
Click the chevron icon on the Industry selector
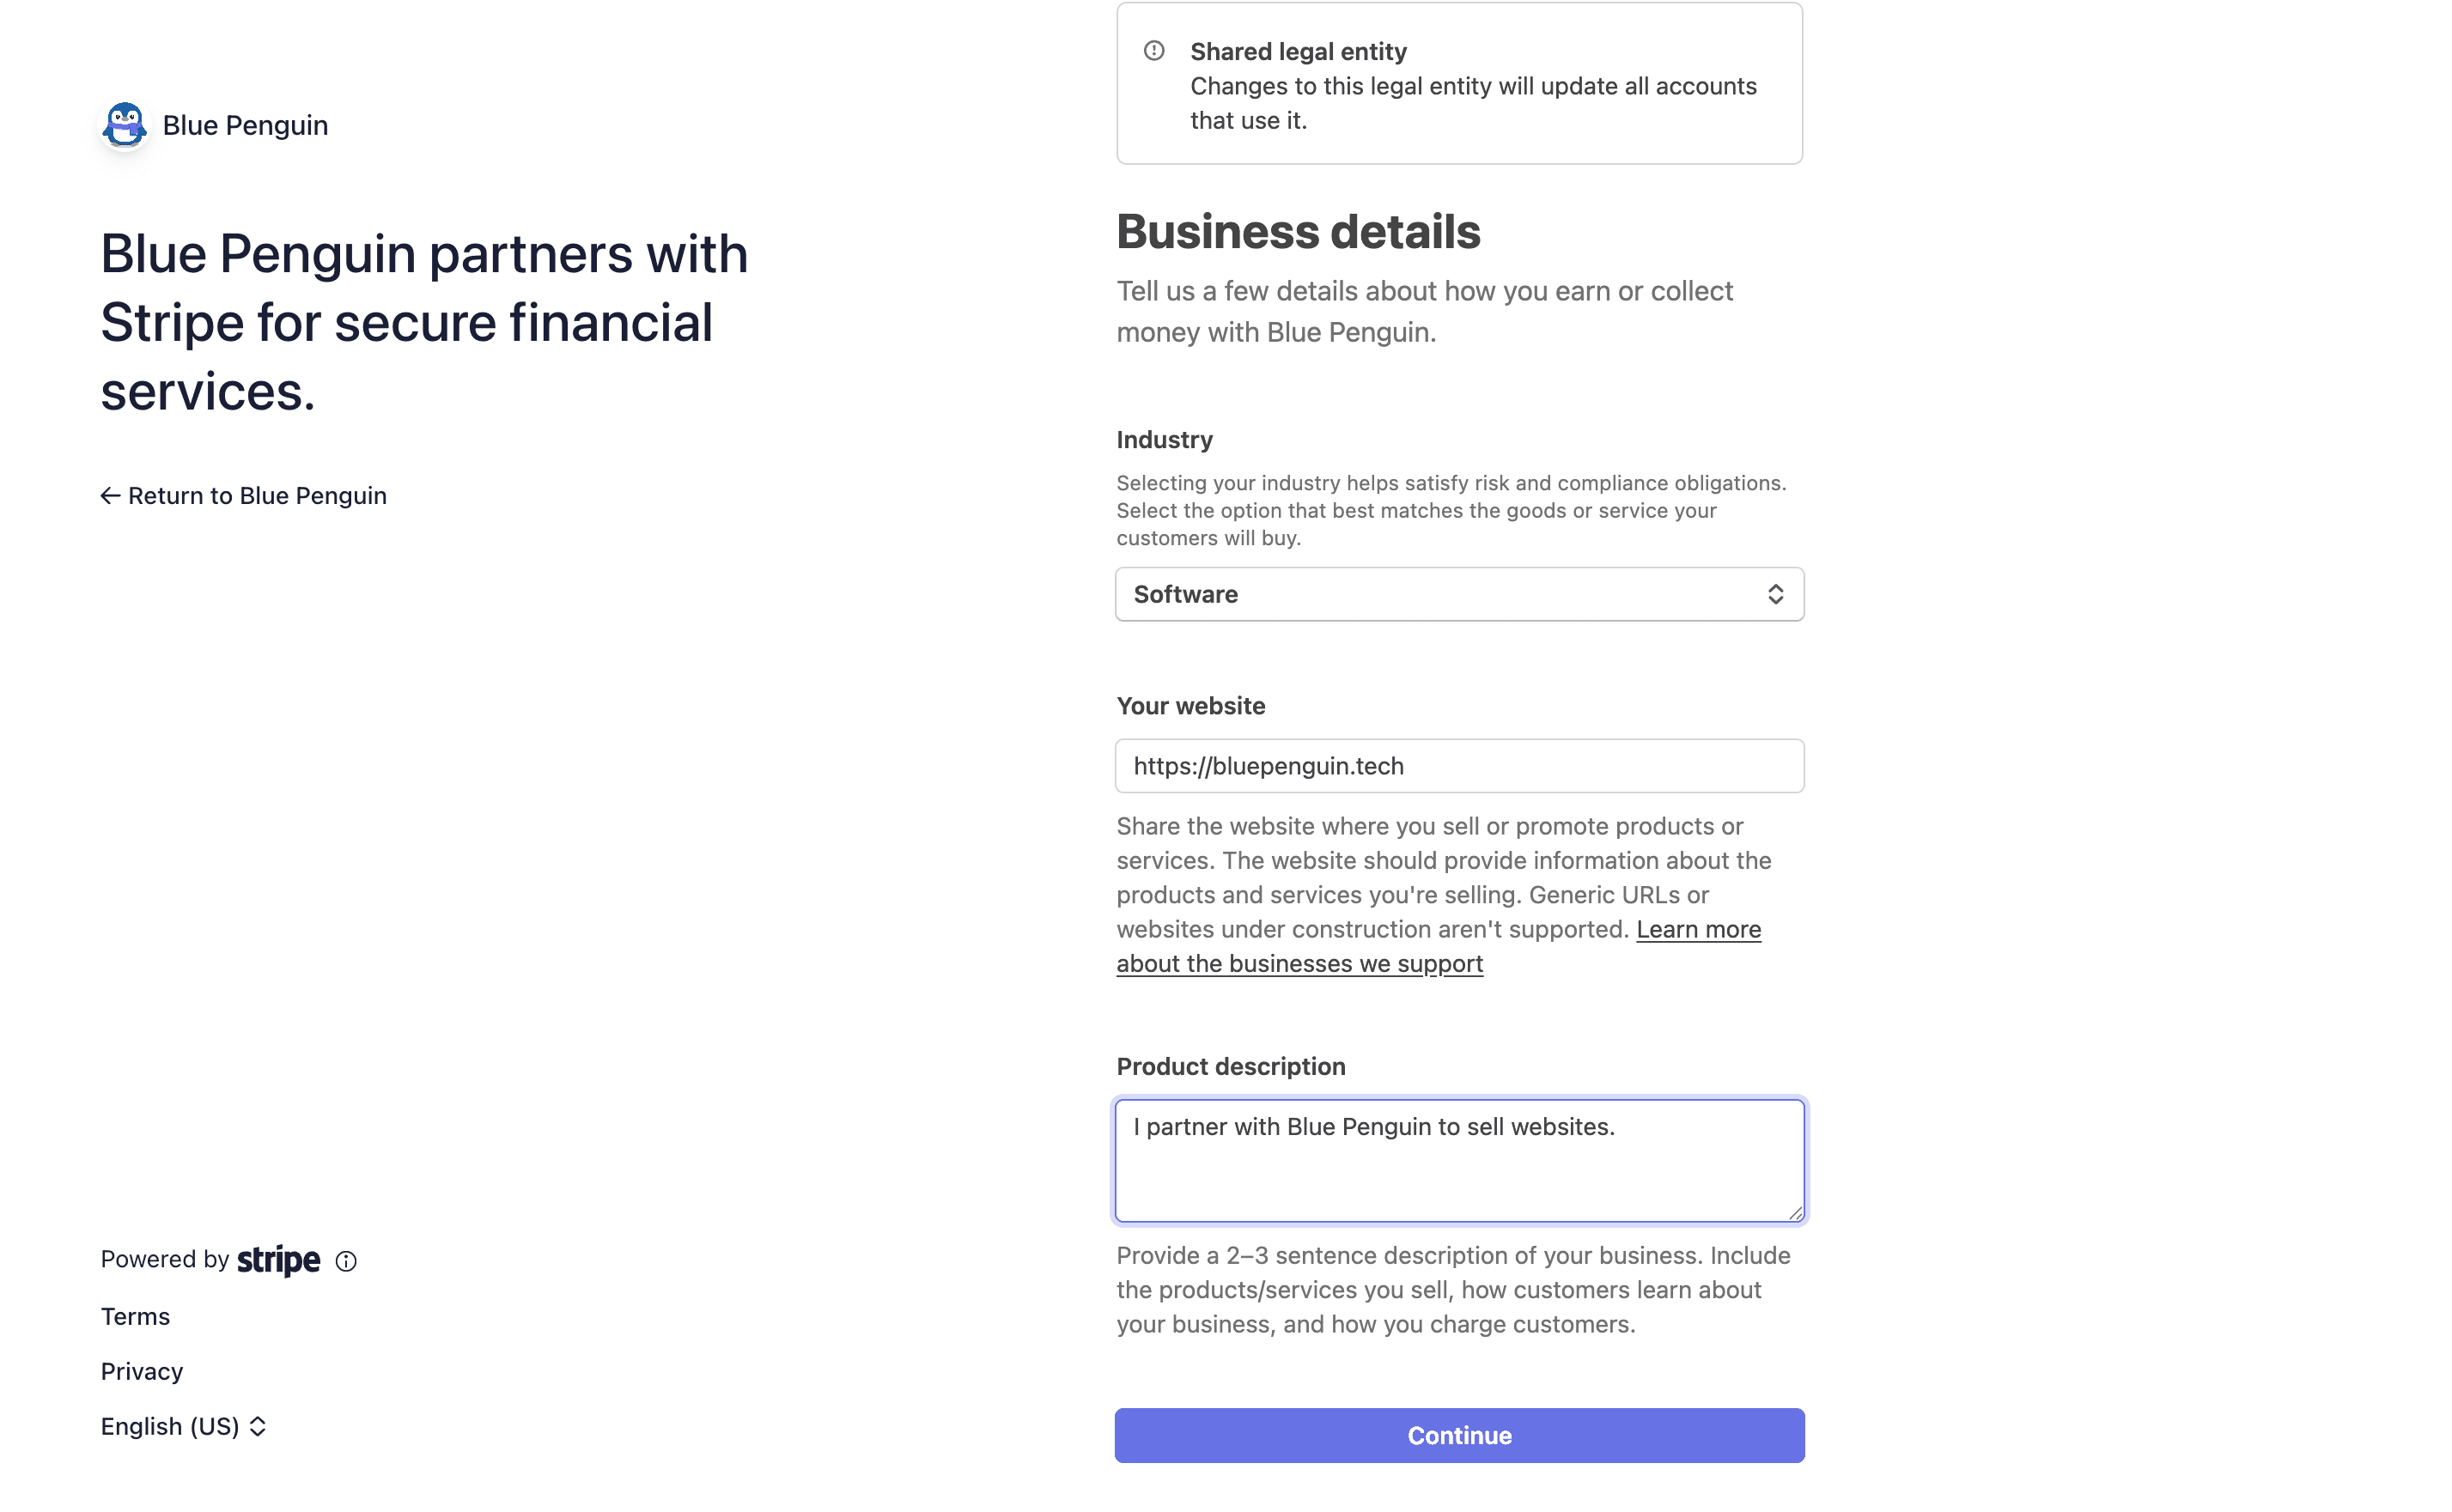point(1777,594)
